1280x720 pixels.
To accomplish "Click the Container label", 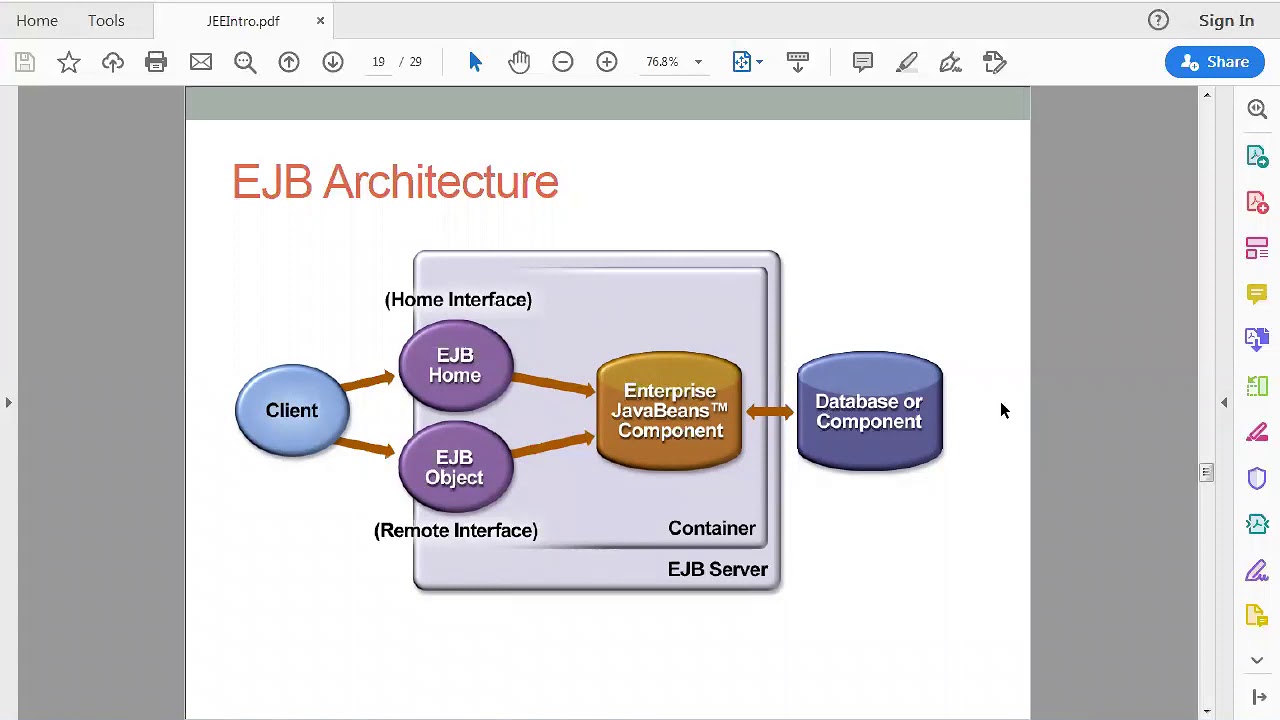I will tap(712, 528).
